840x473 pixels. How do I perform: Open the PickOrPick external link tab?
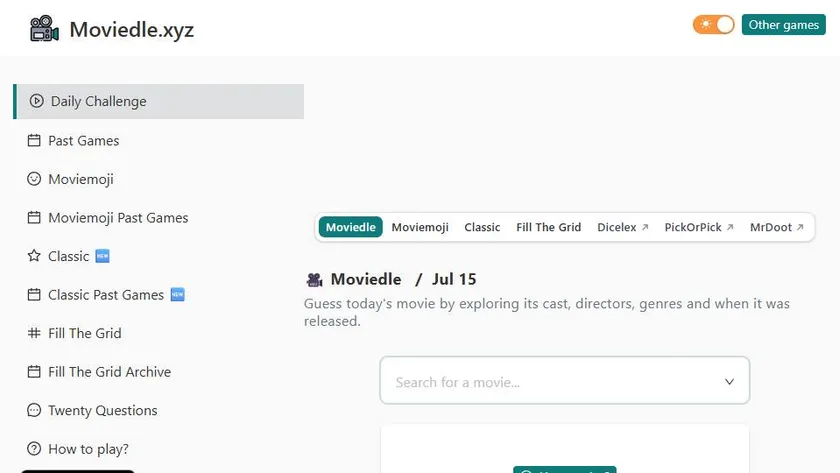click(699, 227)
